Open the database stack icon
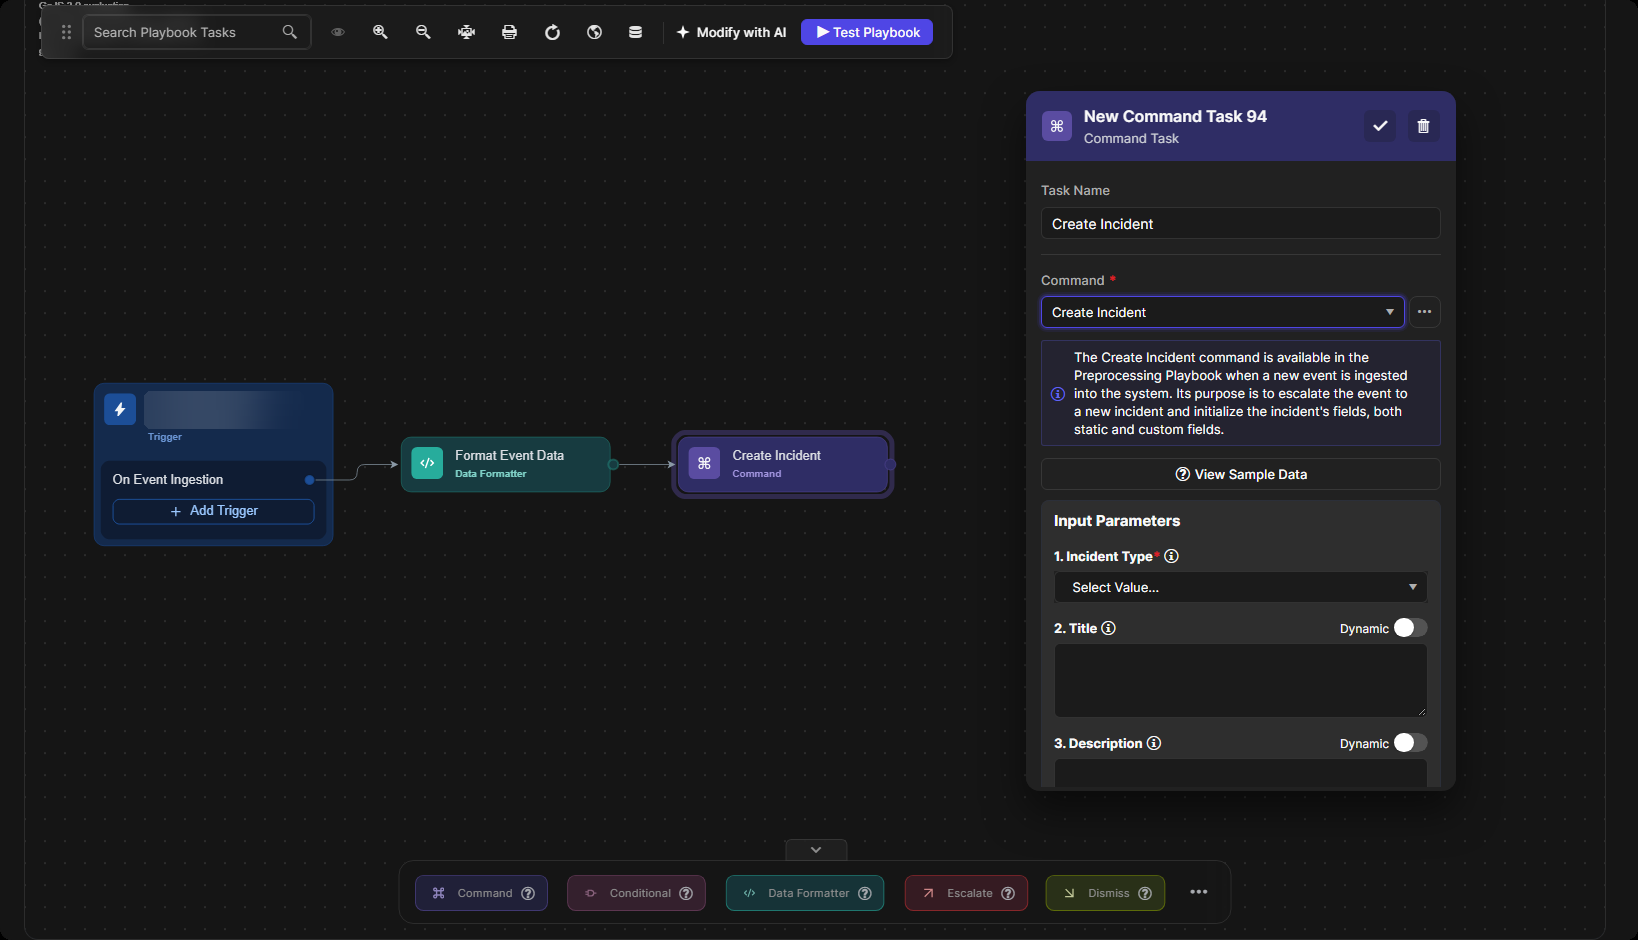The image size is (1638, 940). point(635,32)
